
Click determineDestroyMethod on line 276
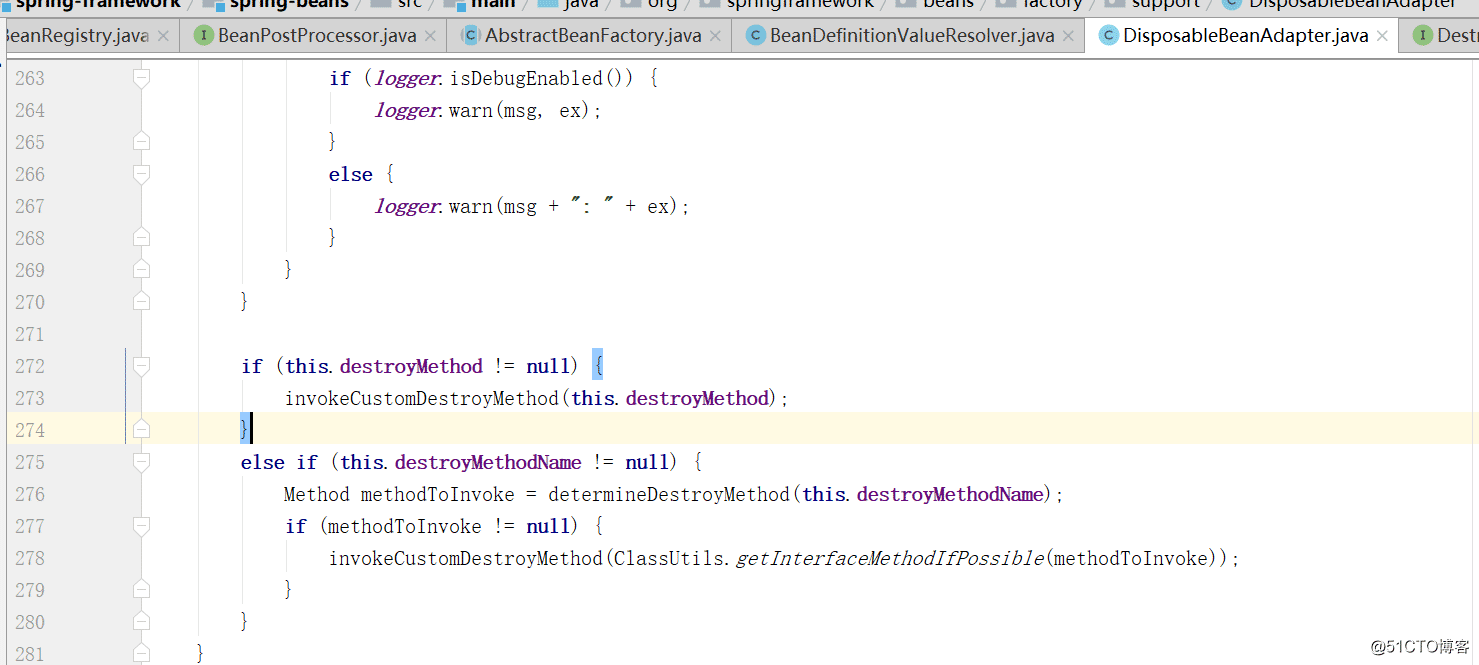[669, 494]
